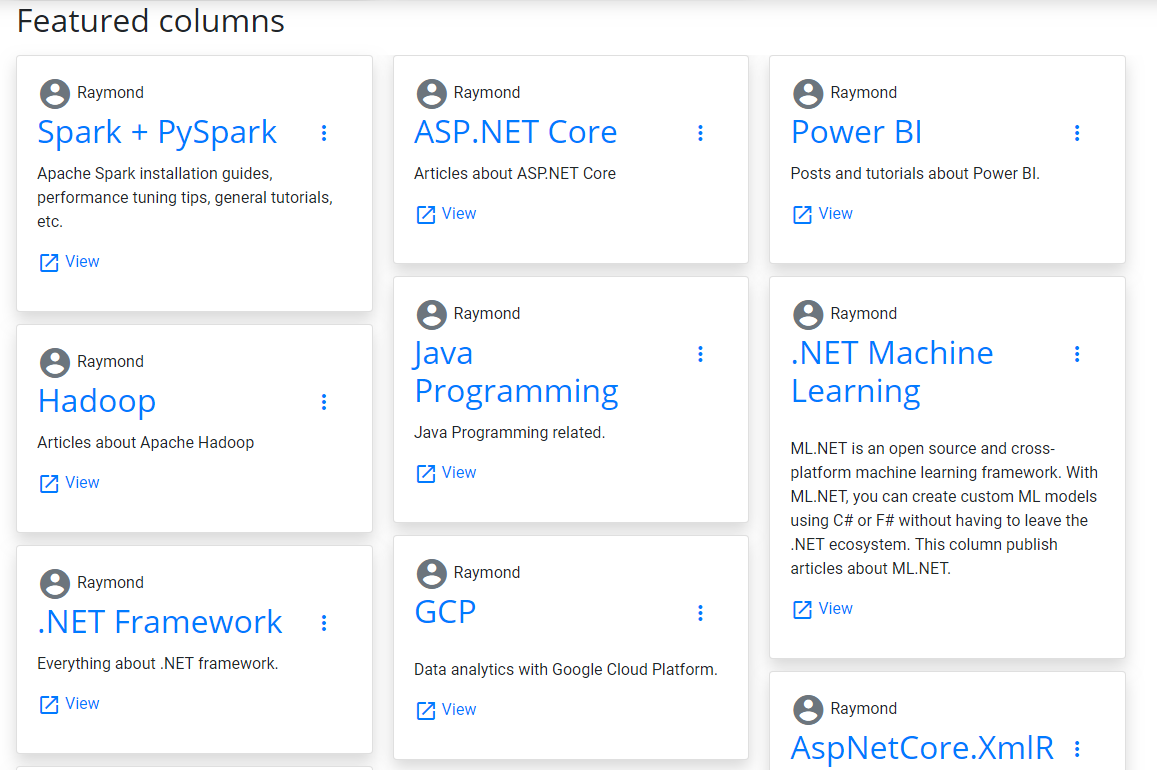Click 'Everything about .NET framework.' description
The width and height of the screenshot is (1157, 770).
[x=157, y=664]
